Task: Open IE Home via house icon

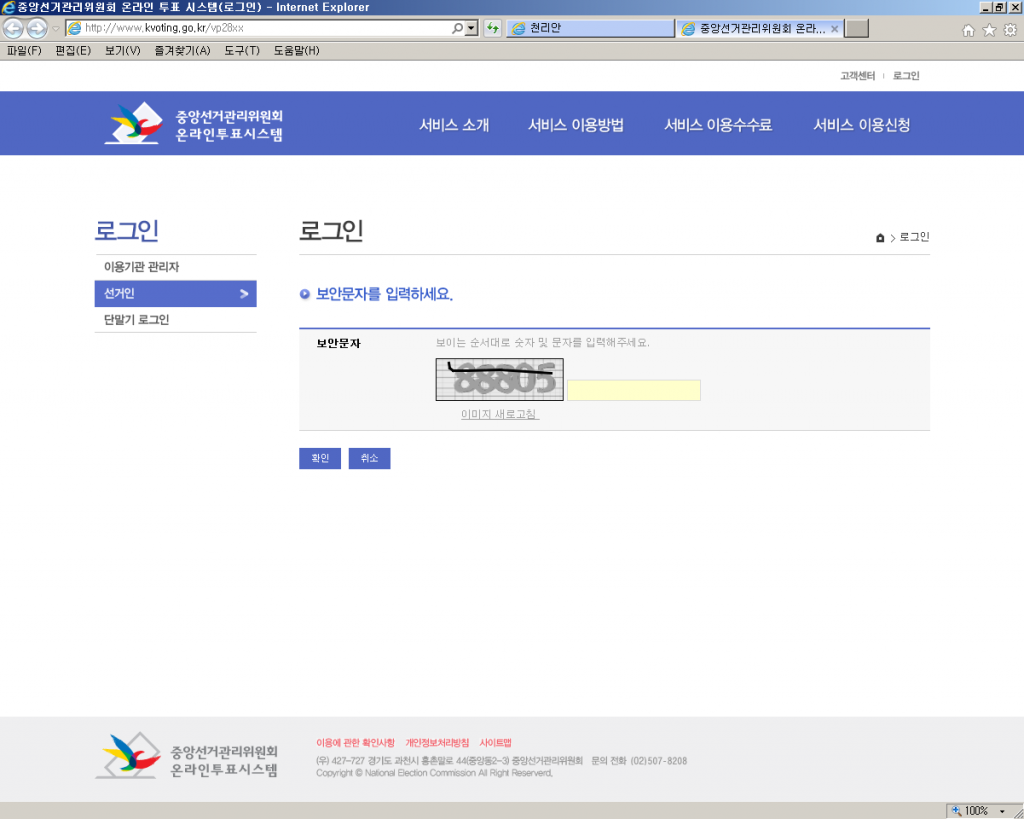Action: pyautogui.click(x=968, y=30)
